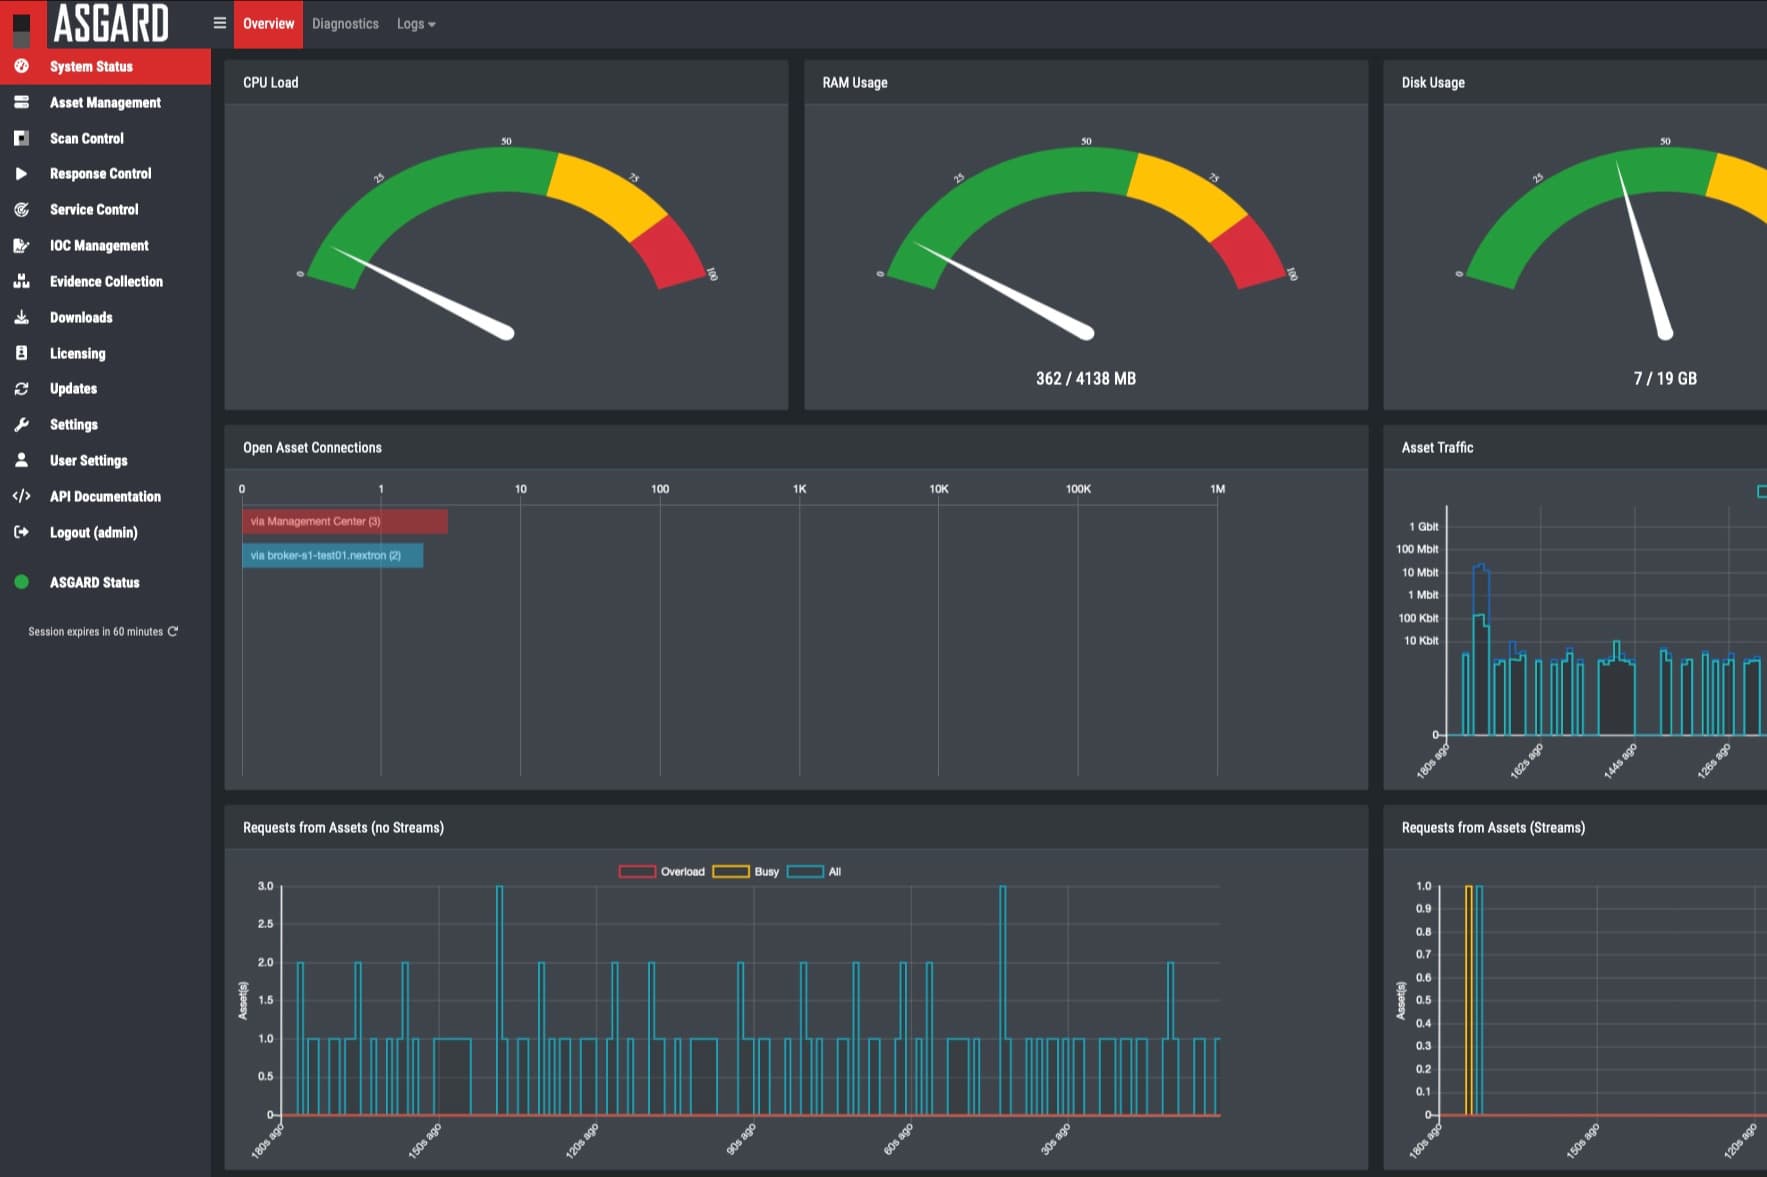This screenshot has height=1177, width=1767.
Task: Click the yellow Busy legend swatch
Action: (731, 872)
